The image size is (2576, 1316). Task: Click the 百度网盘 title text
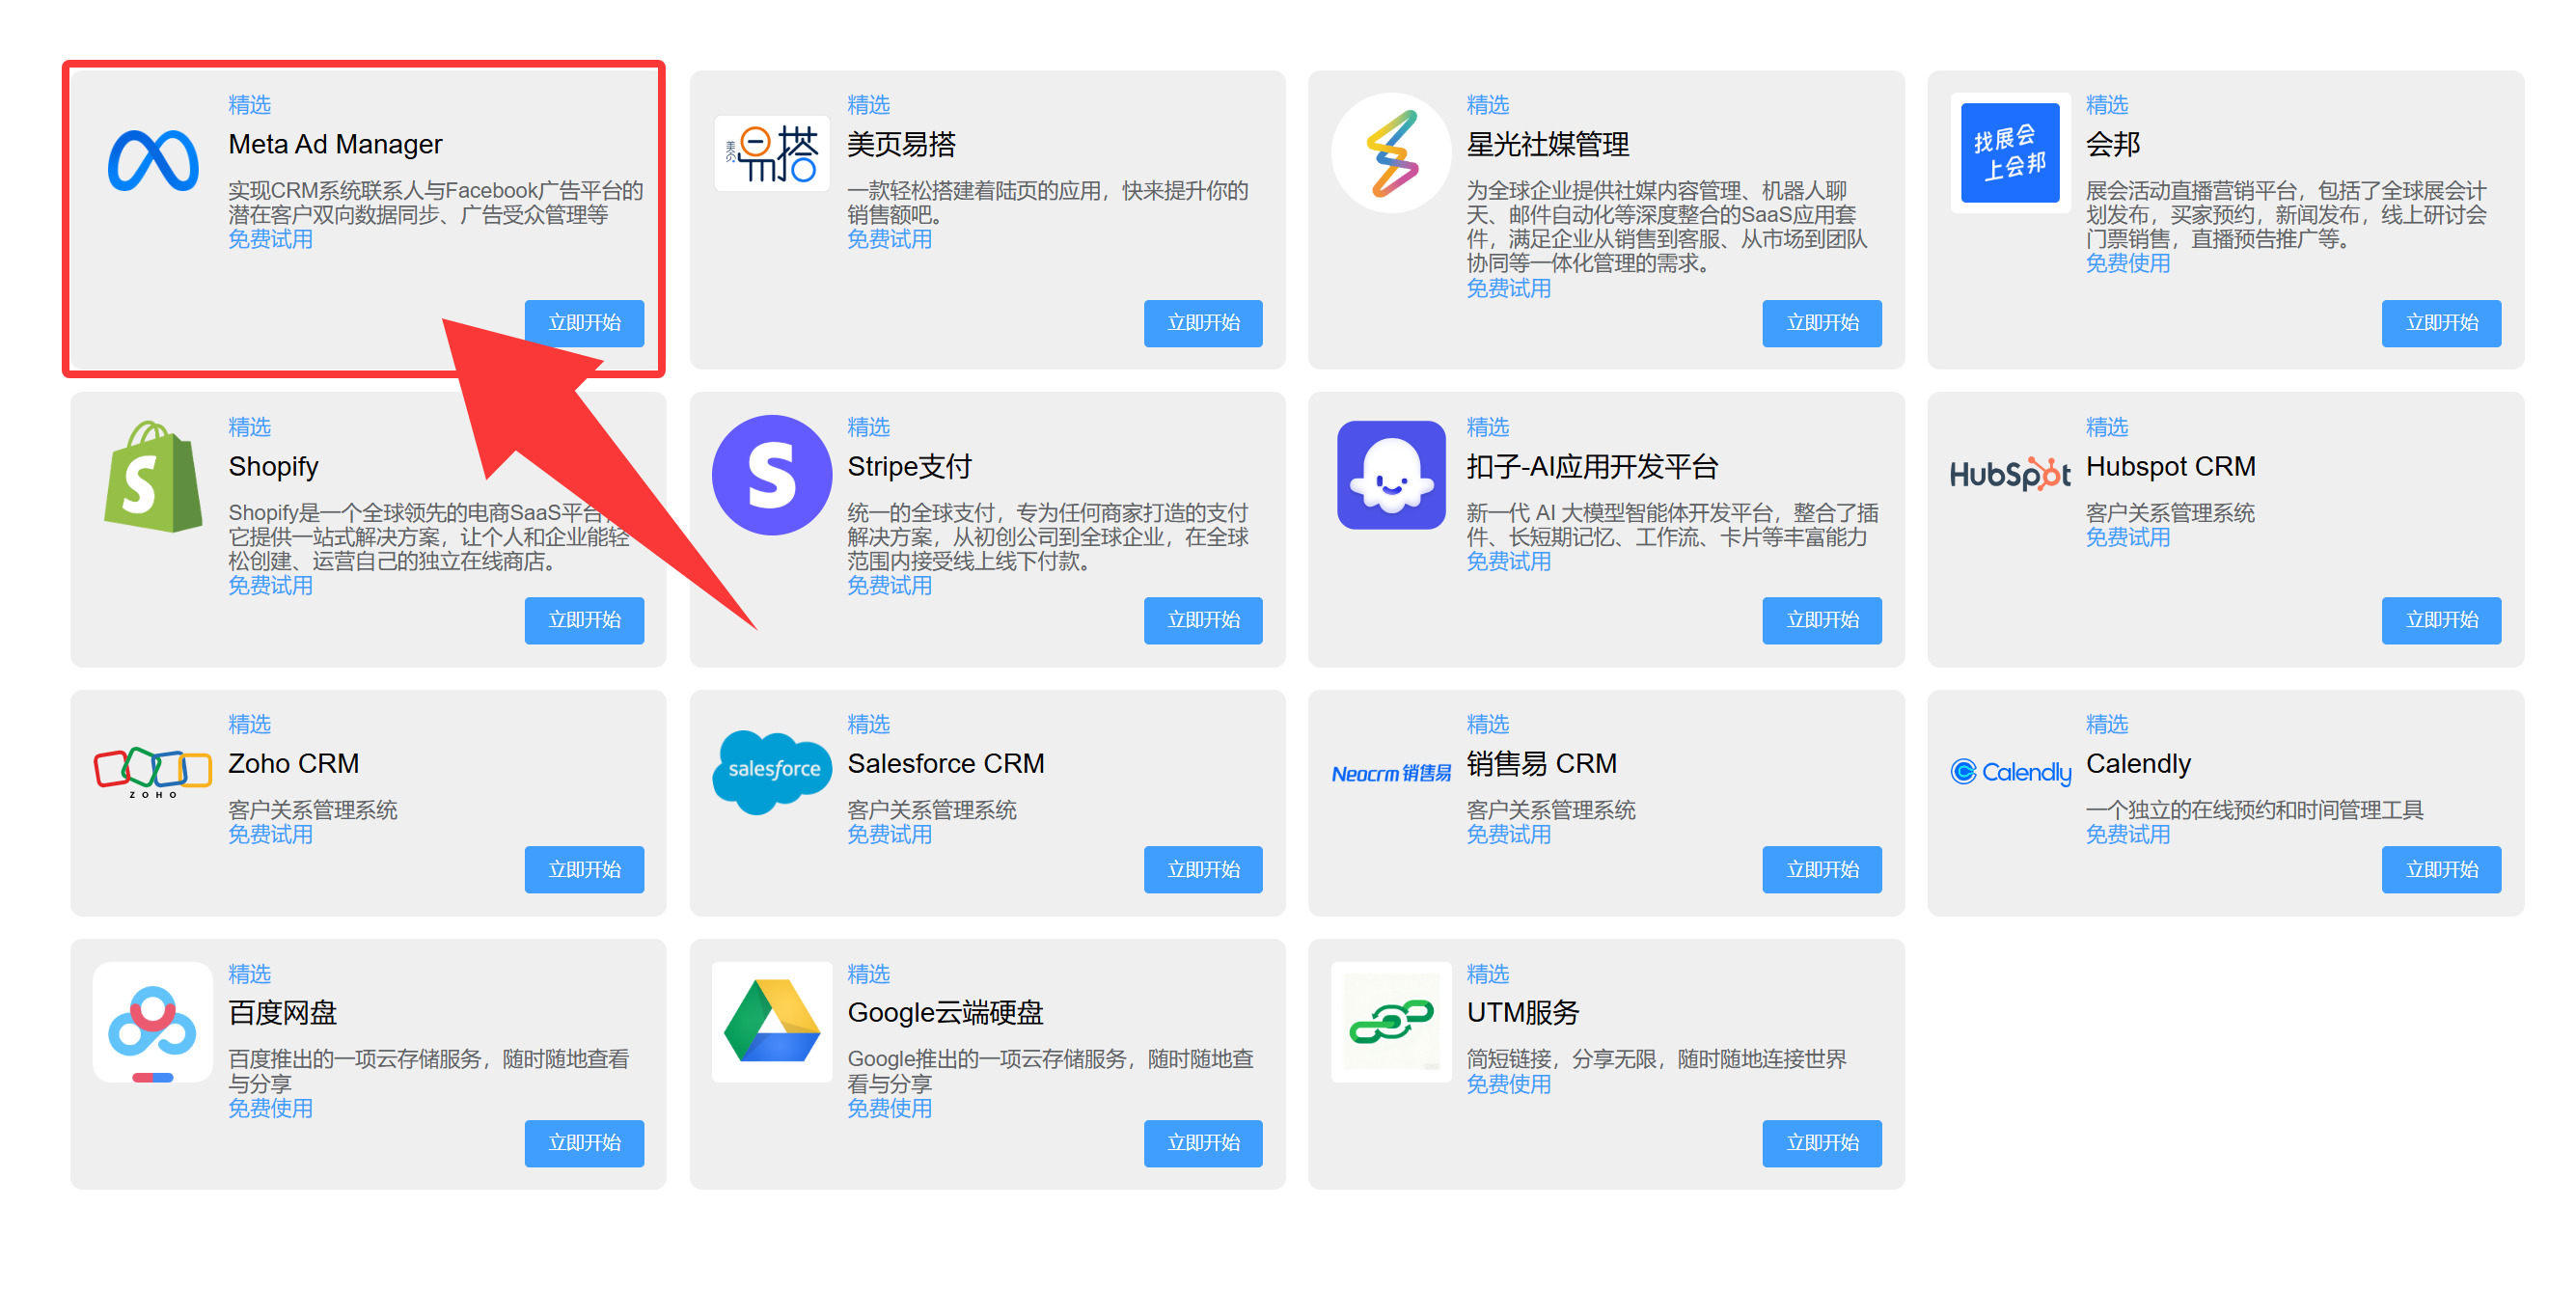coord(282,1012)
